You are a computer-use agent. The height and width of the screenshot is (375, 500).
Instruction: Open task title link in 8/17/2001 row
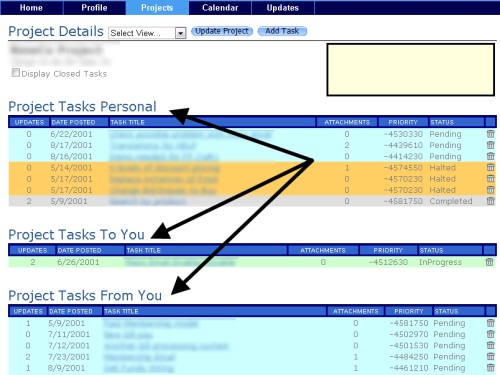(153, 146)
